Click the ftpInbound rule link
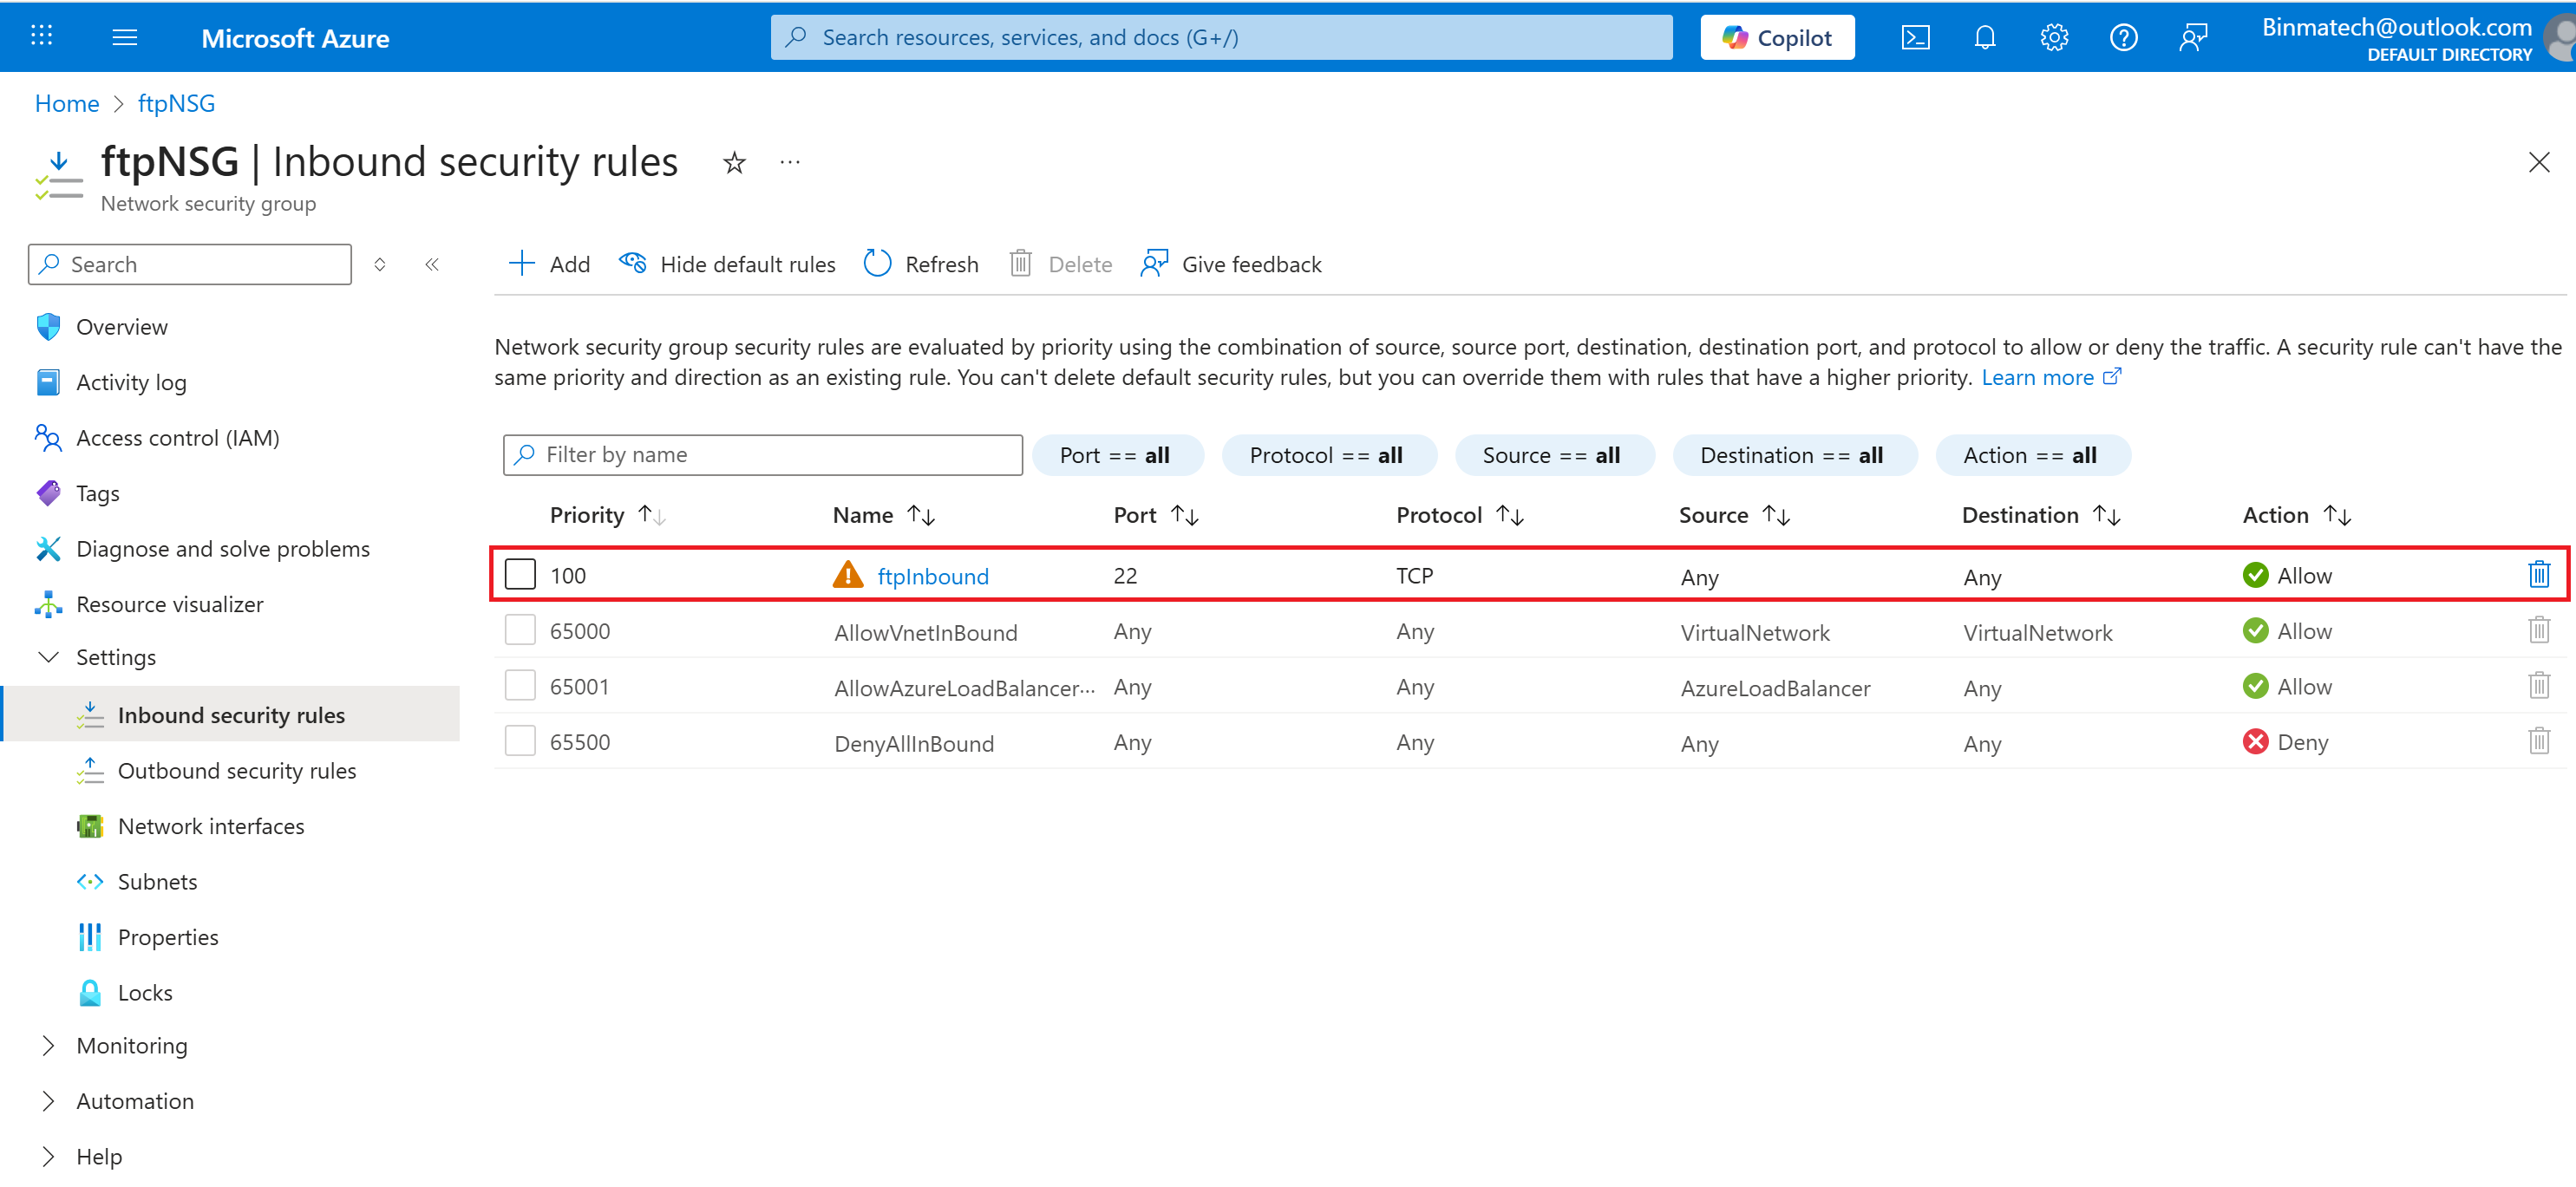The height and width of the screenshot is (1187, 2576). pyautogui.click(x=932, y=577)
